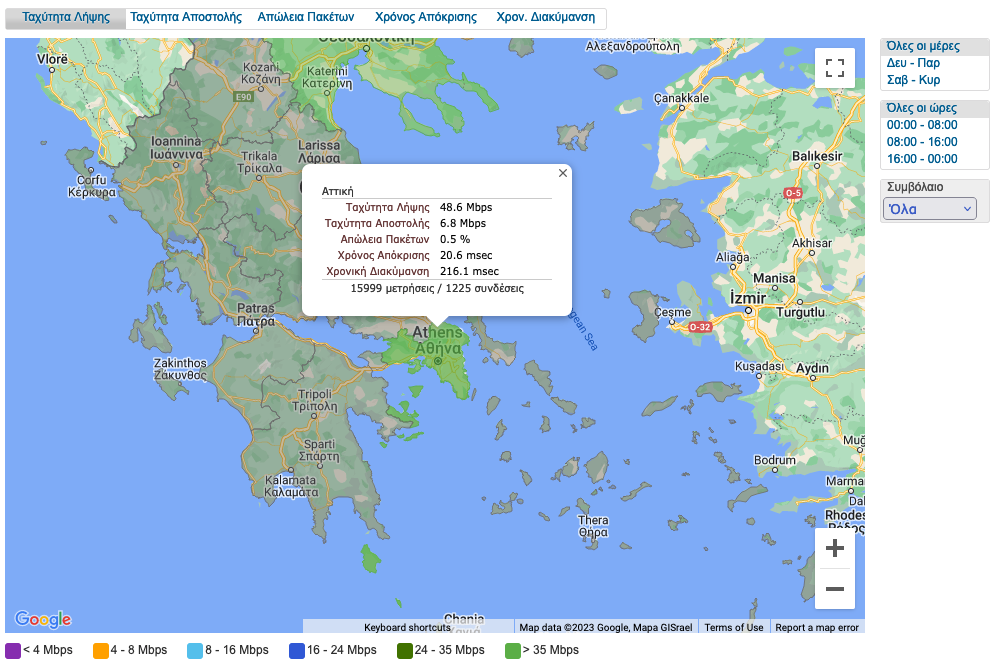Click the E90 road shield near Kozani
The width and height of the screenshot is (997, 664).
244,97
